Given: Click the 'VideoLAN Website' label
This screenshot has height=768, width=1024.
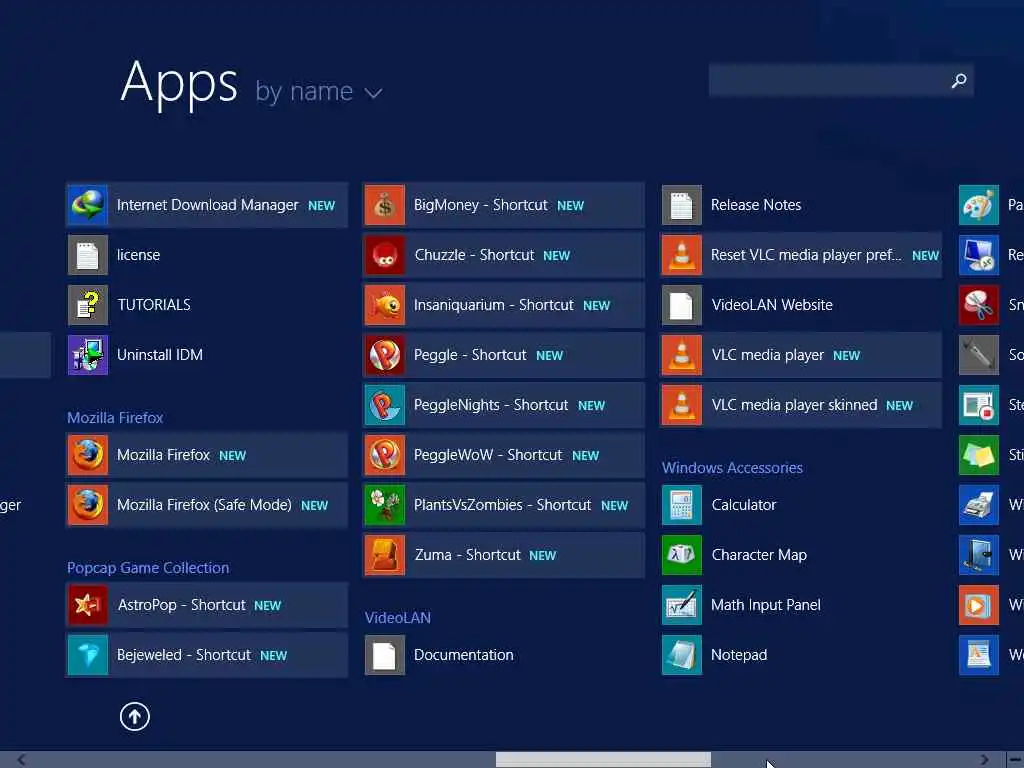Looking at the screenshot, I should tap(772, 305).
